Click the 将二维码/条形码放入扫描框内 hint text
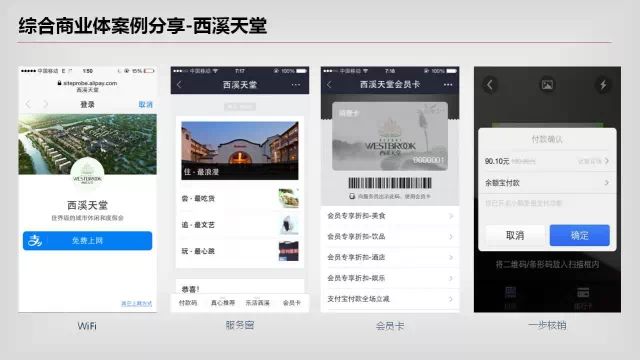 [x=547, y=264]
